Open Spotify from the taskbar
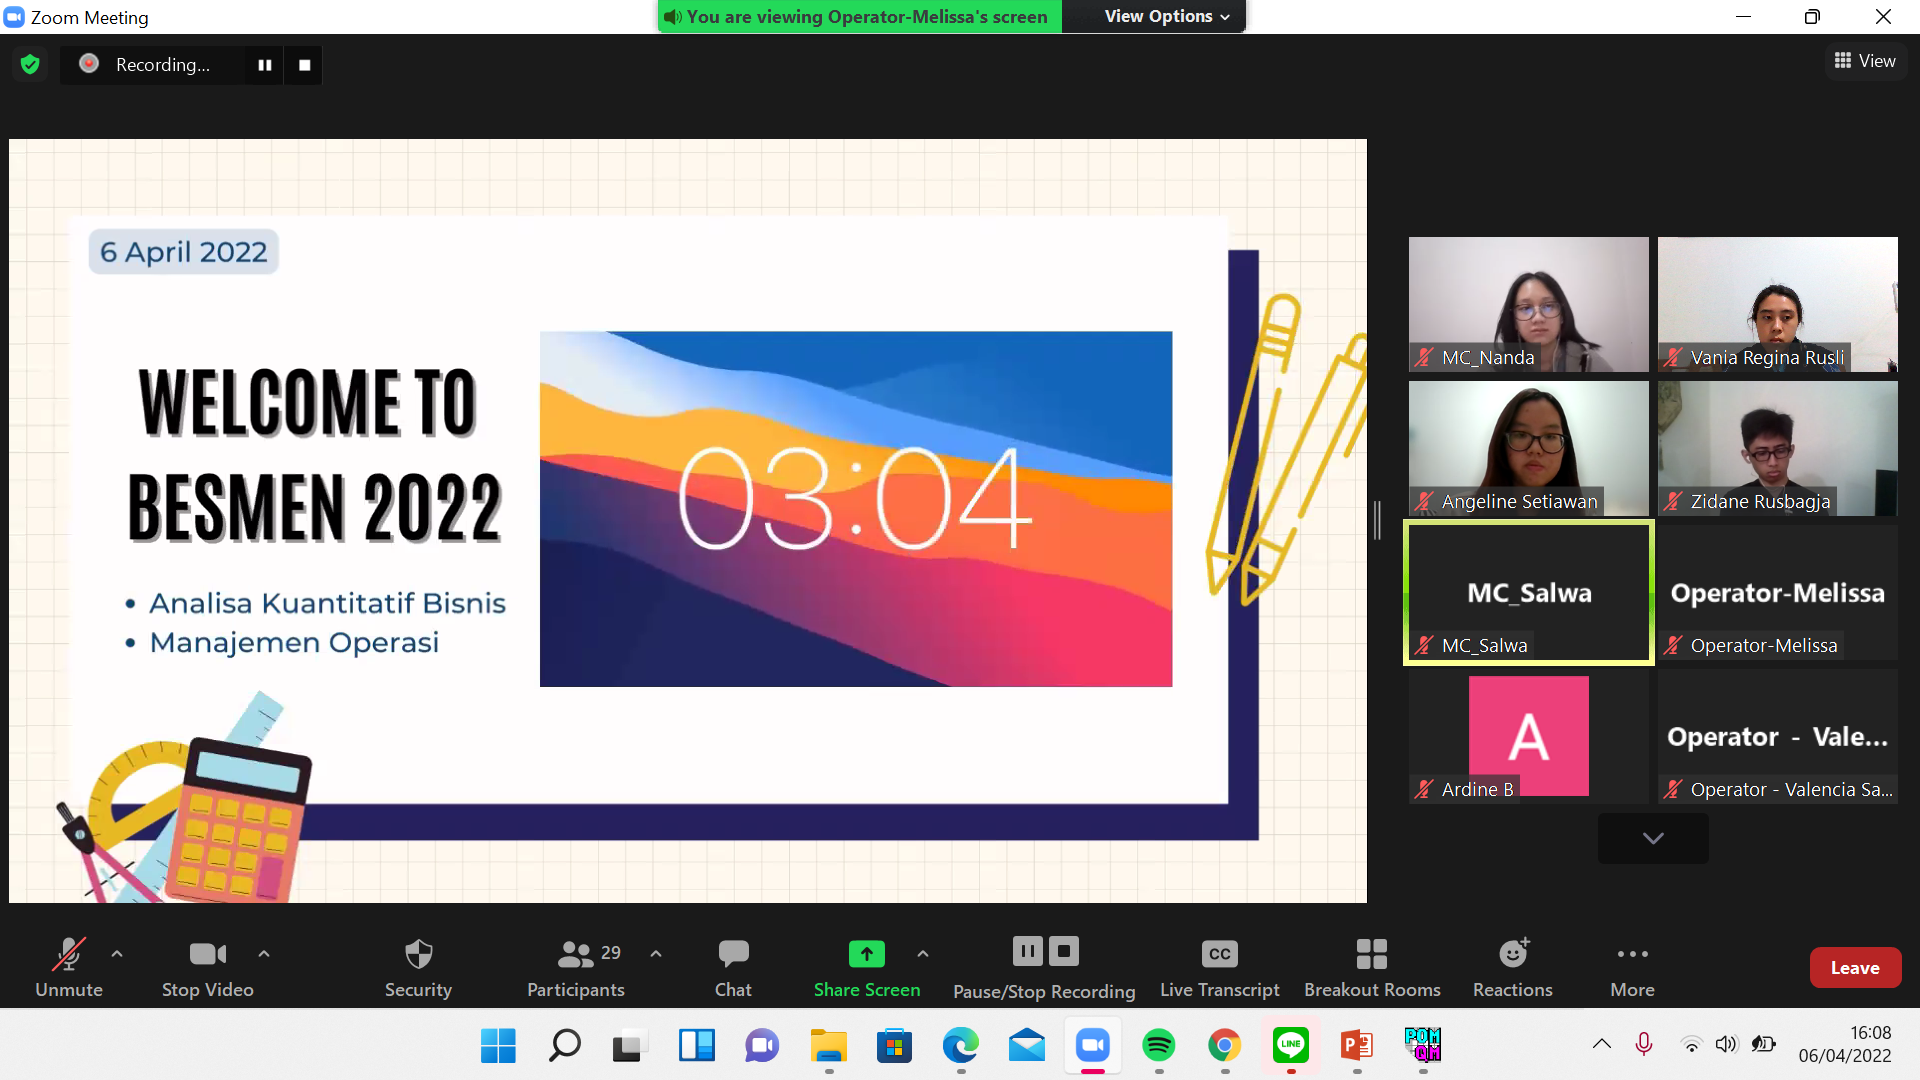The height and width of the screenshot is (1080, 1920). (1159, 1046)
